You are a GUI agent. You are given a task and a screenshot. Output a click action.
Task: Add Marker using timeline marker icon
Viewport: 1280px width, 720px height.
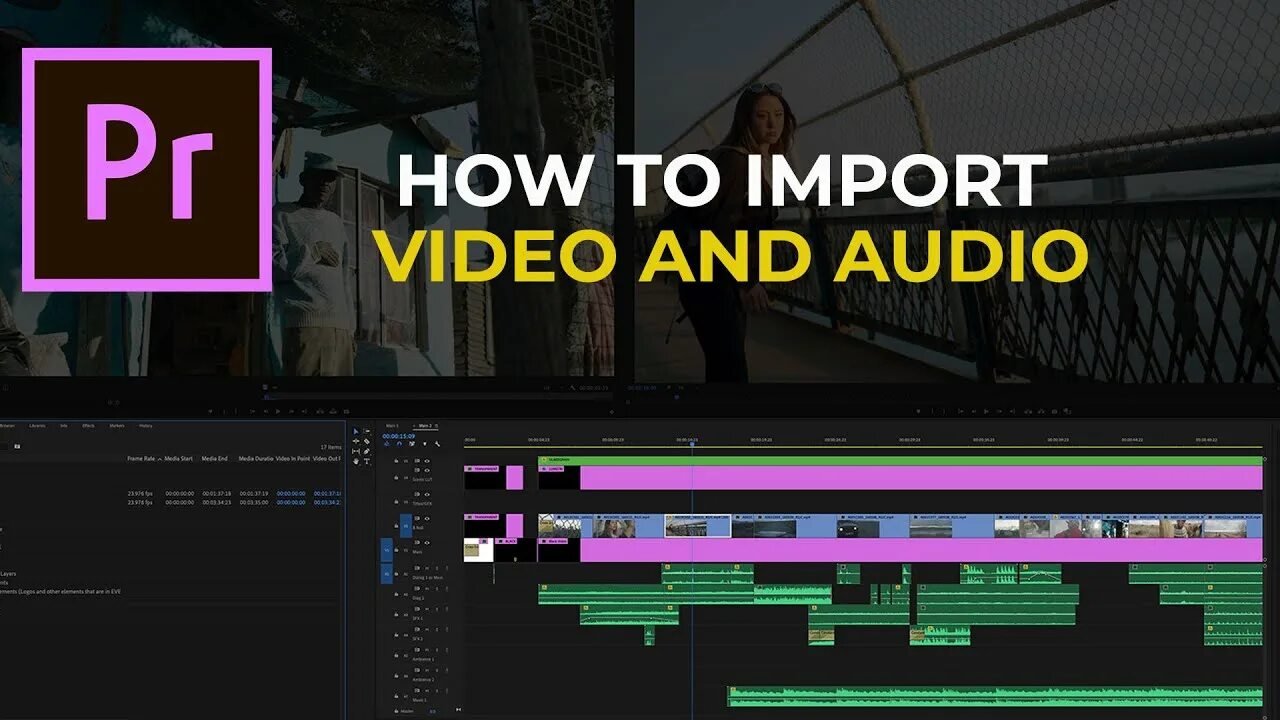[425, 444]
